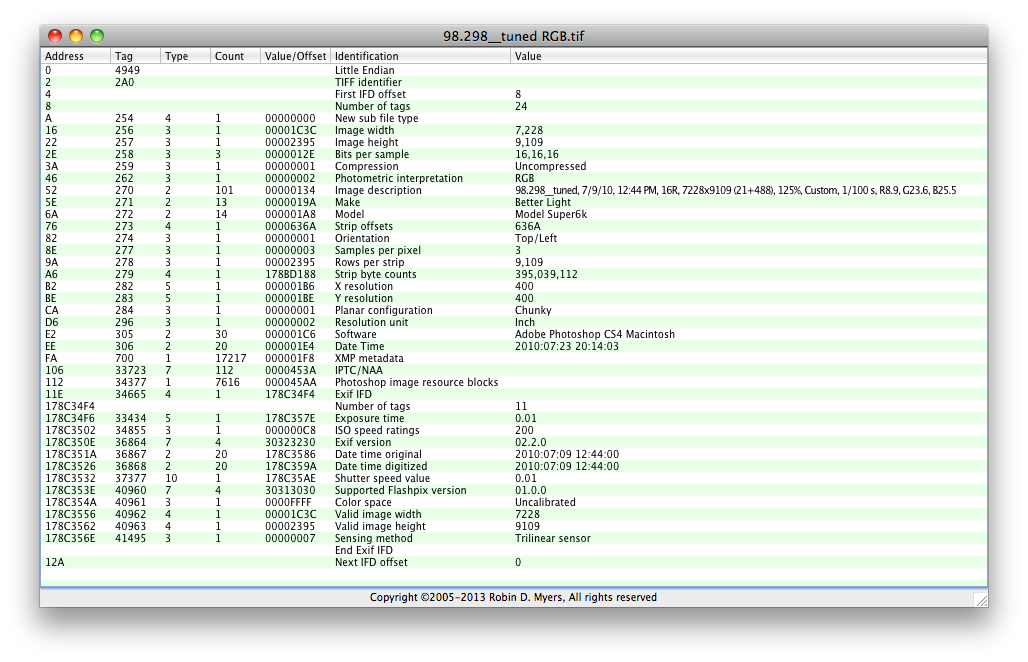Select the Software row listing Adobe Photoshop CS4
This screenshot has width=1028, height=662.
(x=400, y=334)
